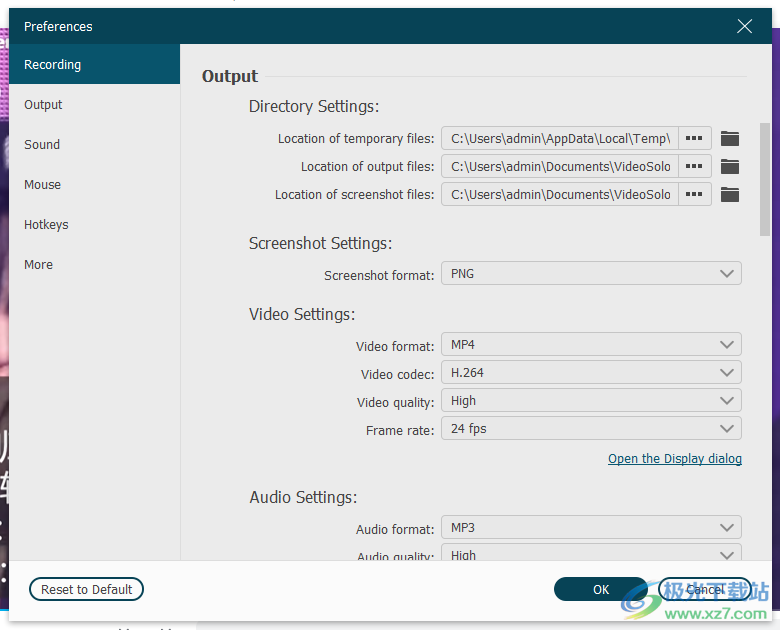This screenshot has height=630, width=780.
Task: Browse for output files location (three dots)
Action: click(x=694, y=166)
